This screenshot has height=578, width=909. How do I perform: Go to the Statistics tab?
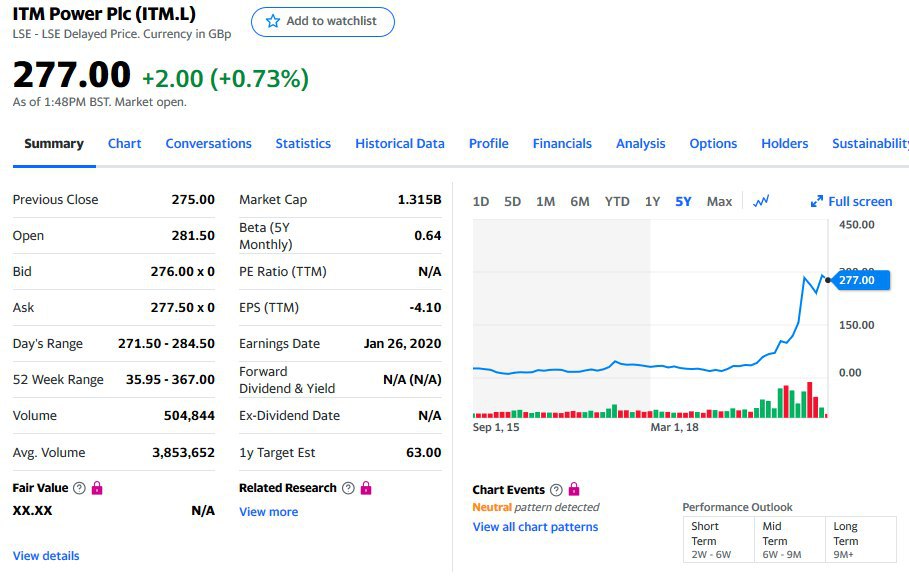(303, 144)
